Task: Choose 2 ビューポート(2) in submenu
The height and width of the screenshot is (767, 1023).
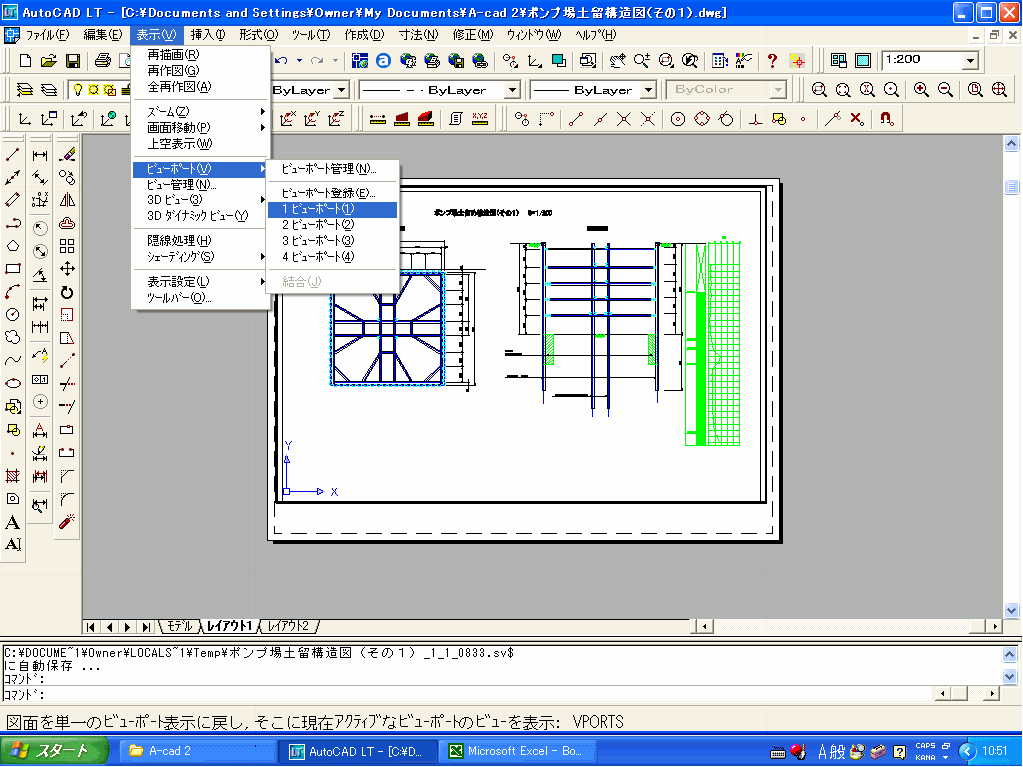Action: 333,225
